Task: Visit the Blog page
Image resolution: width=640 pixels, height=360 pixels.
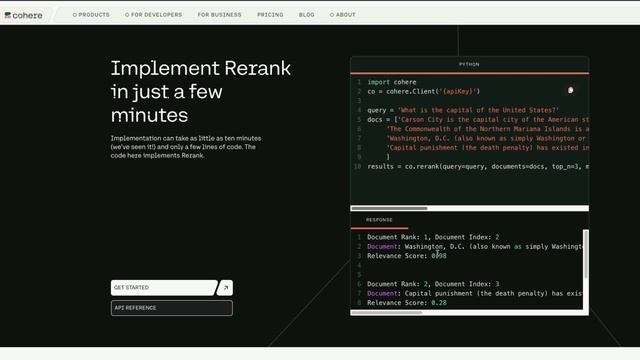Action: 307,15
